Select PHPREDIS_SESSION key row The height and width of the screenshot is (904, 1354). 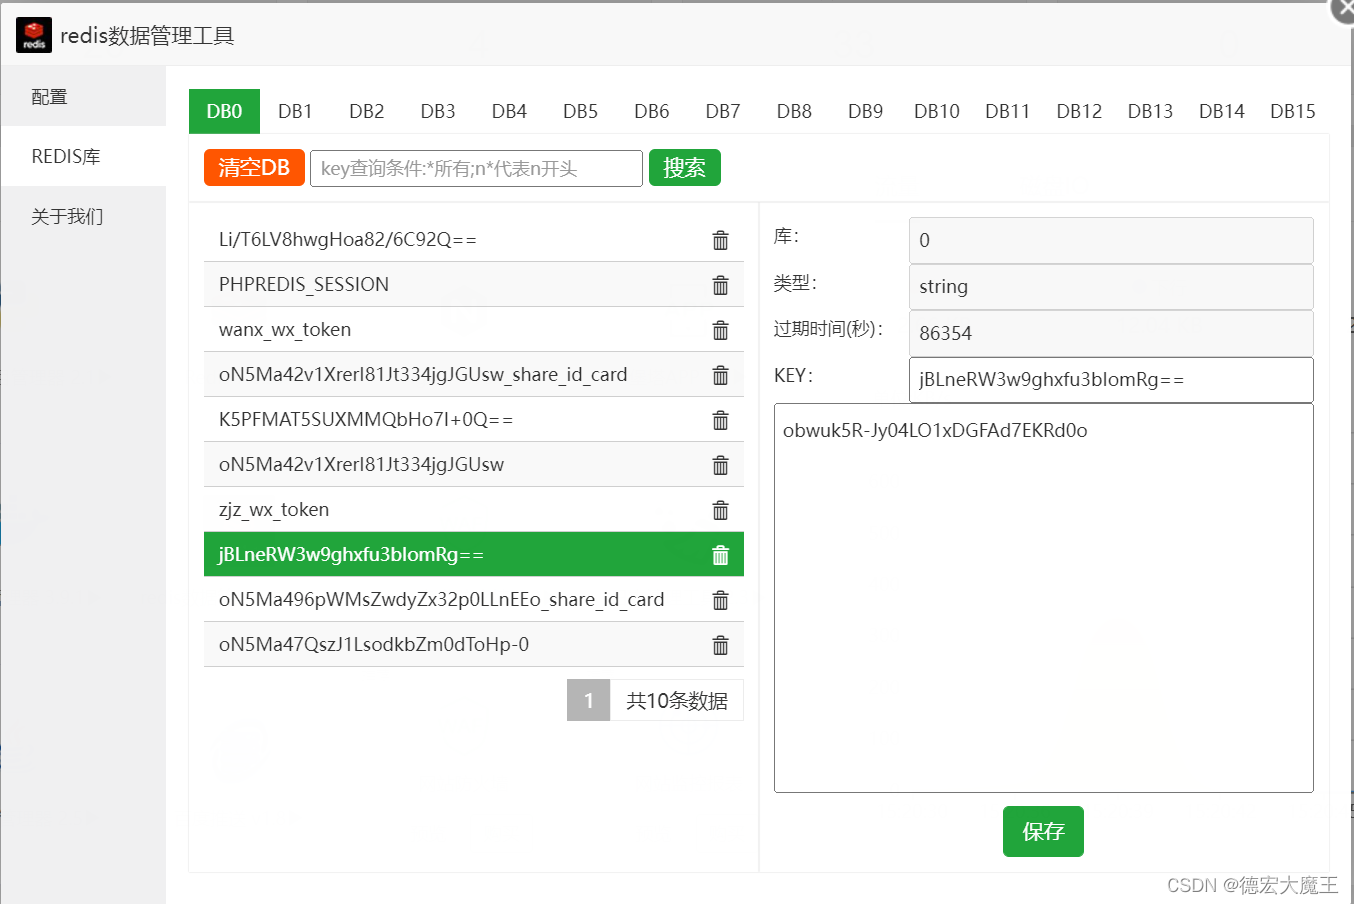point(474,285)
